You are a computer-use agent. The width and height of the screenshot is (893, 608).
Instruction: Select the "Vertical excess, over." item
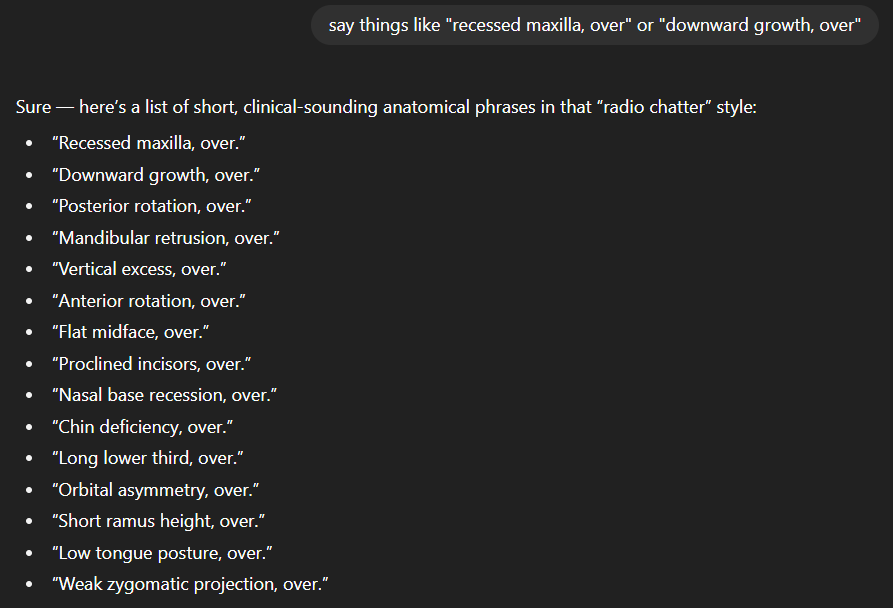tap(140, 269)
